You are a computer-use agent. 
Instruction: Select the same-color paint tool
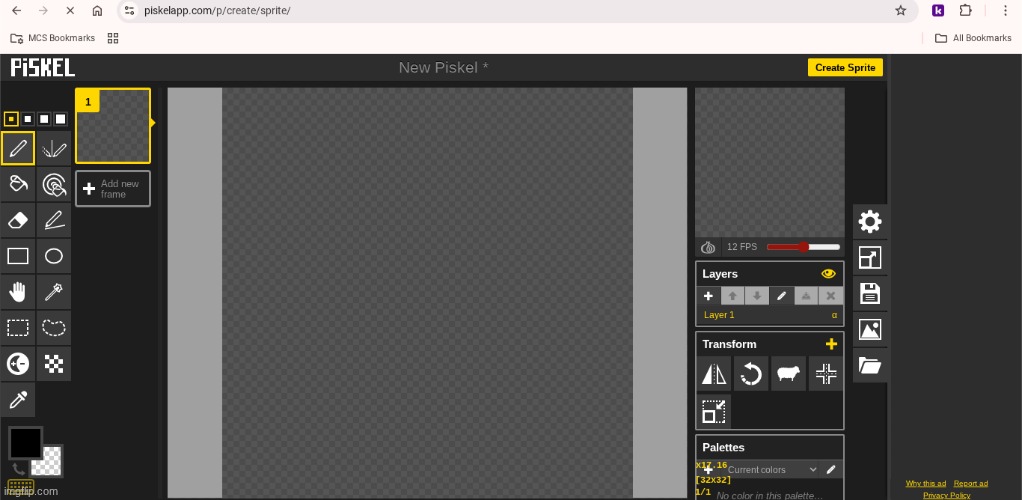pos(54,184)
